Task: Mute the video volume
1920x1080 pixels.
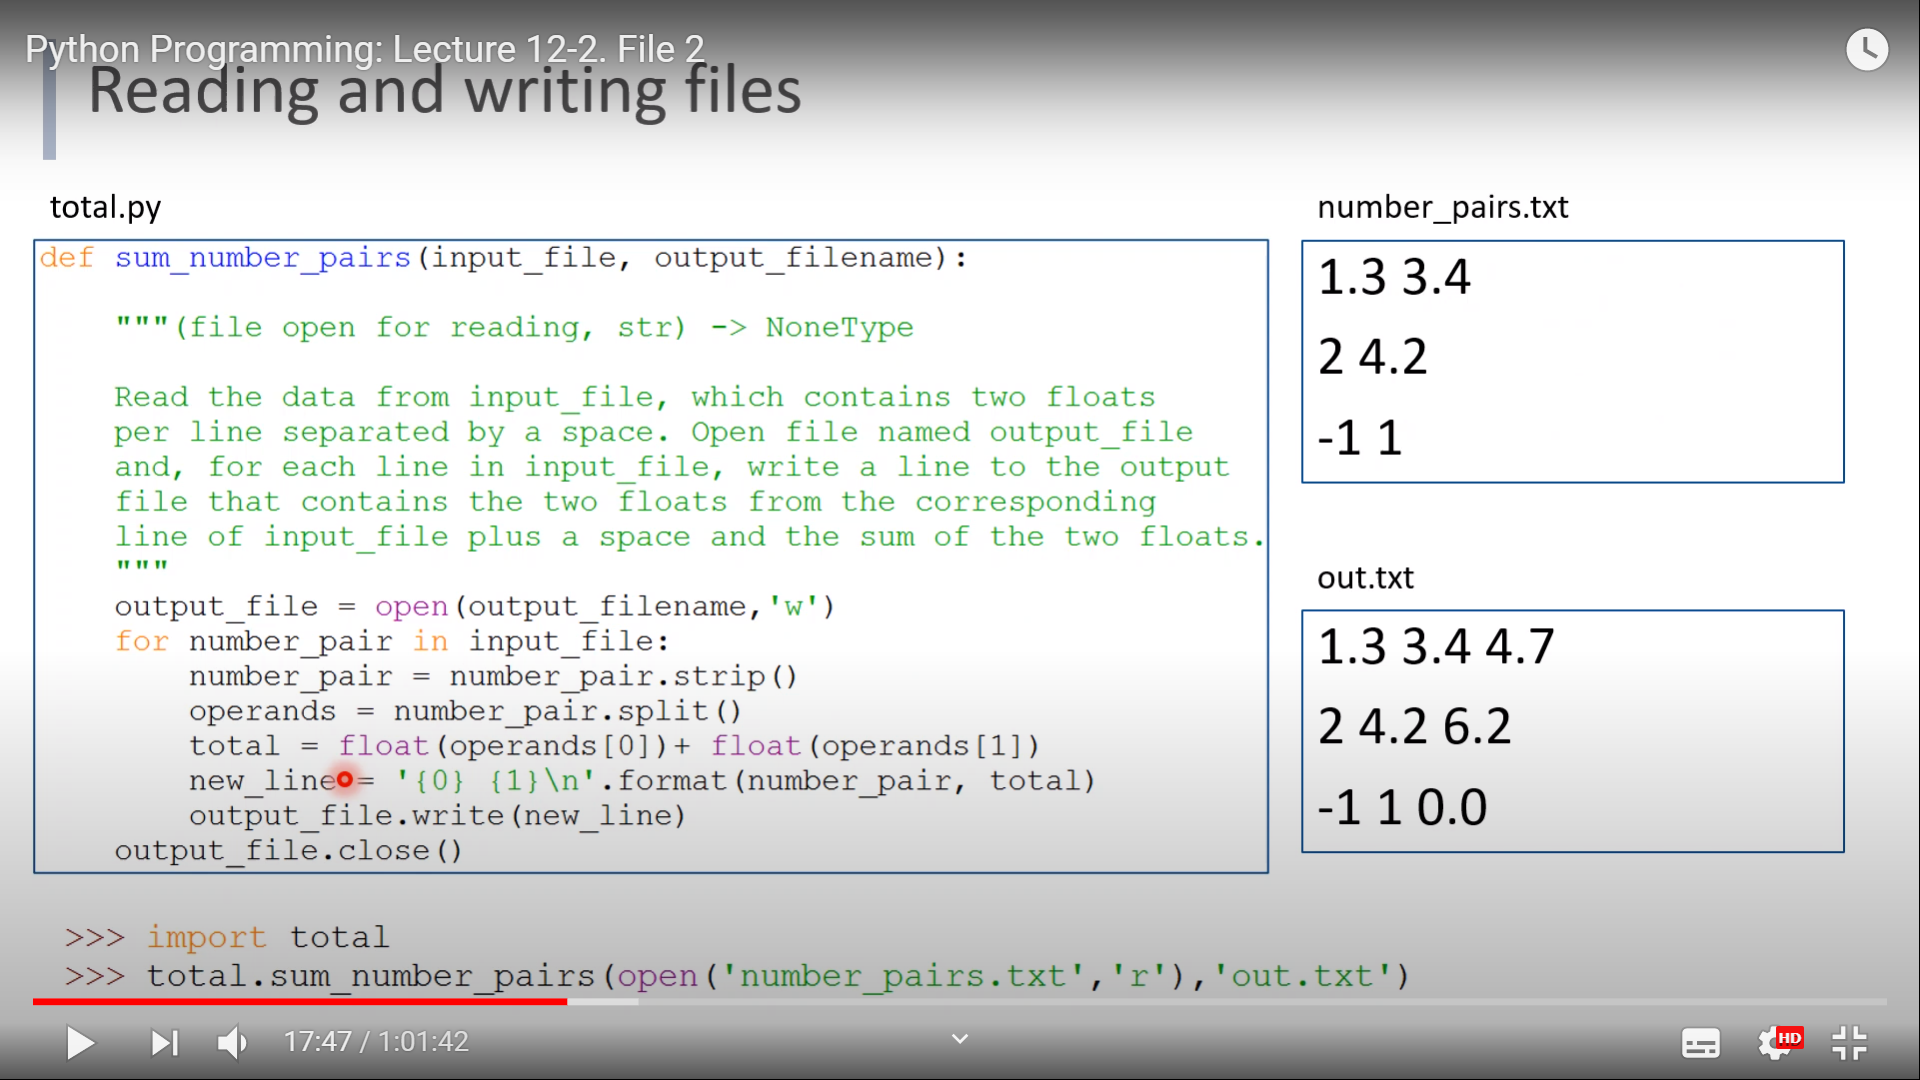Action: pos(232,1043)
